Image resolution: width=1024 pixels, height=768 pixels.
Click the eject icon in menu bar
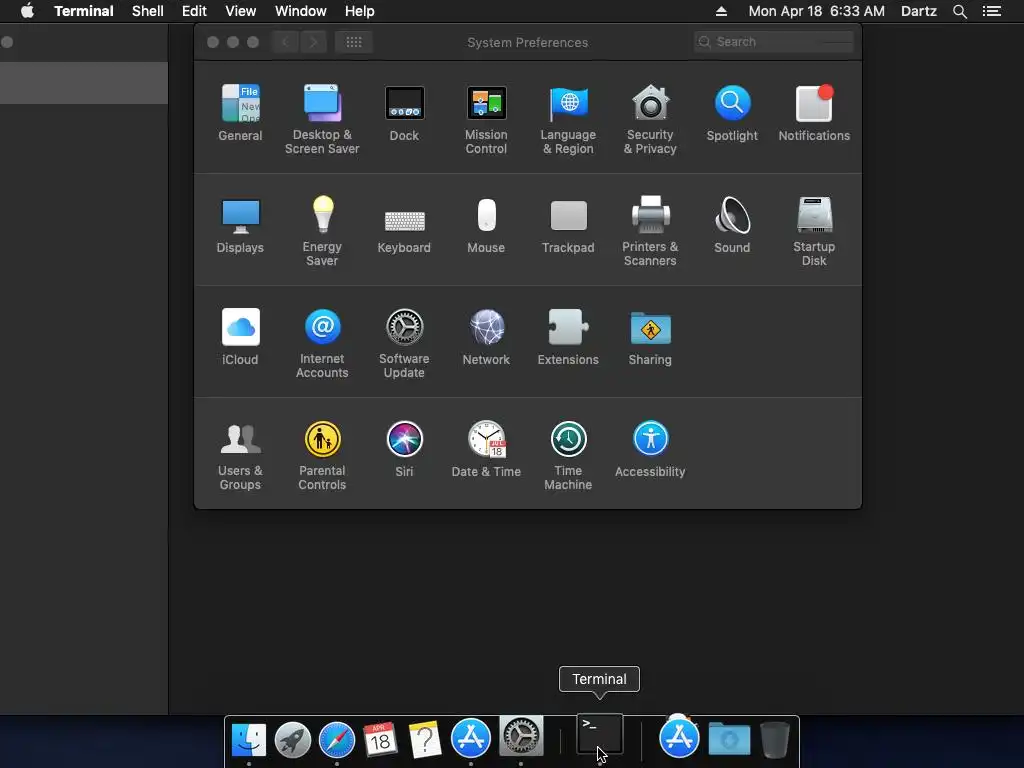(x=721, y=11)
